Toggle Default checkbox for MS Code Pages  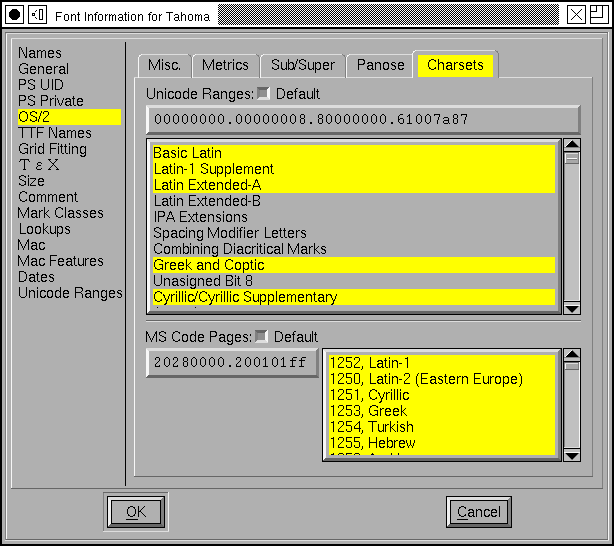(262, 336)
